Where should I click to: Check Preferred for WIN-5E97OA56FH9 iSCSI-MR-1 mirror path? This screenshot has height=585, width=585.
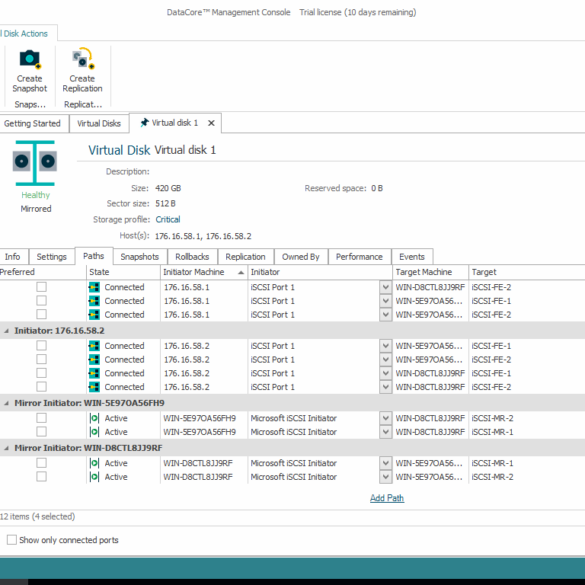41,432
